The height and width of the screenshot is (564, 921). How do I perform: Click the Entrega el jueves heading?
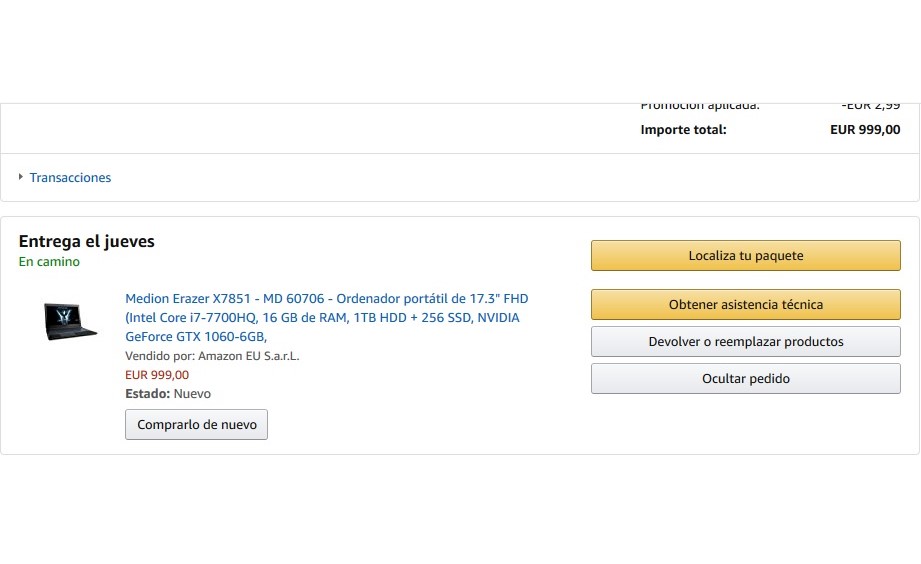(87, 241)
